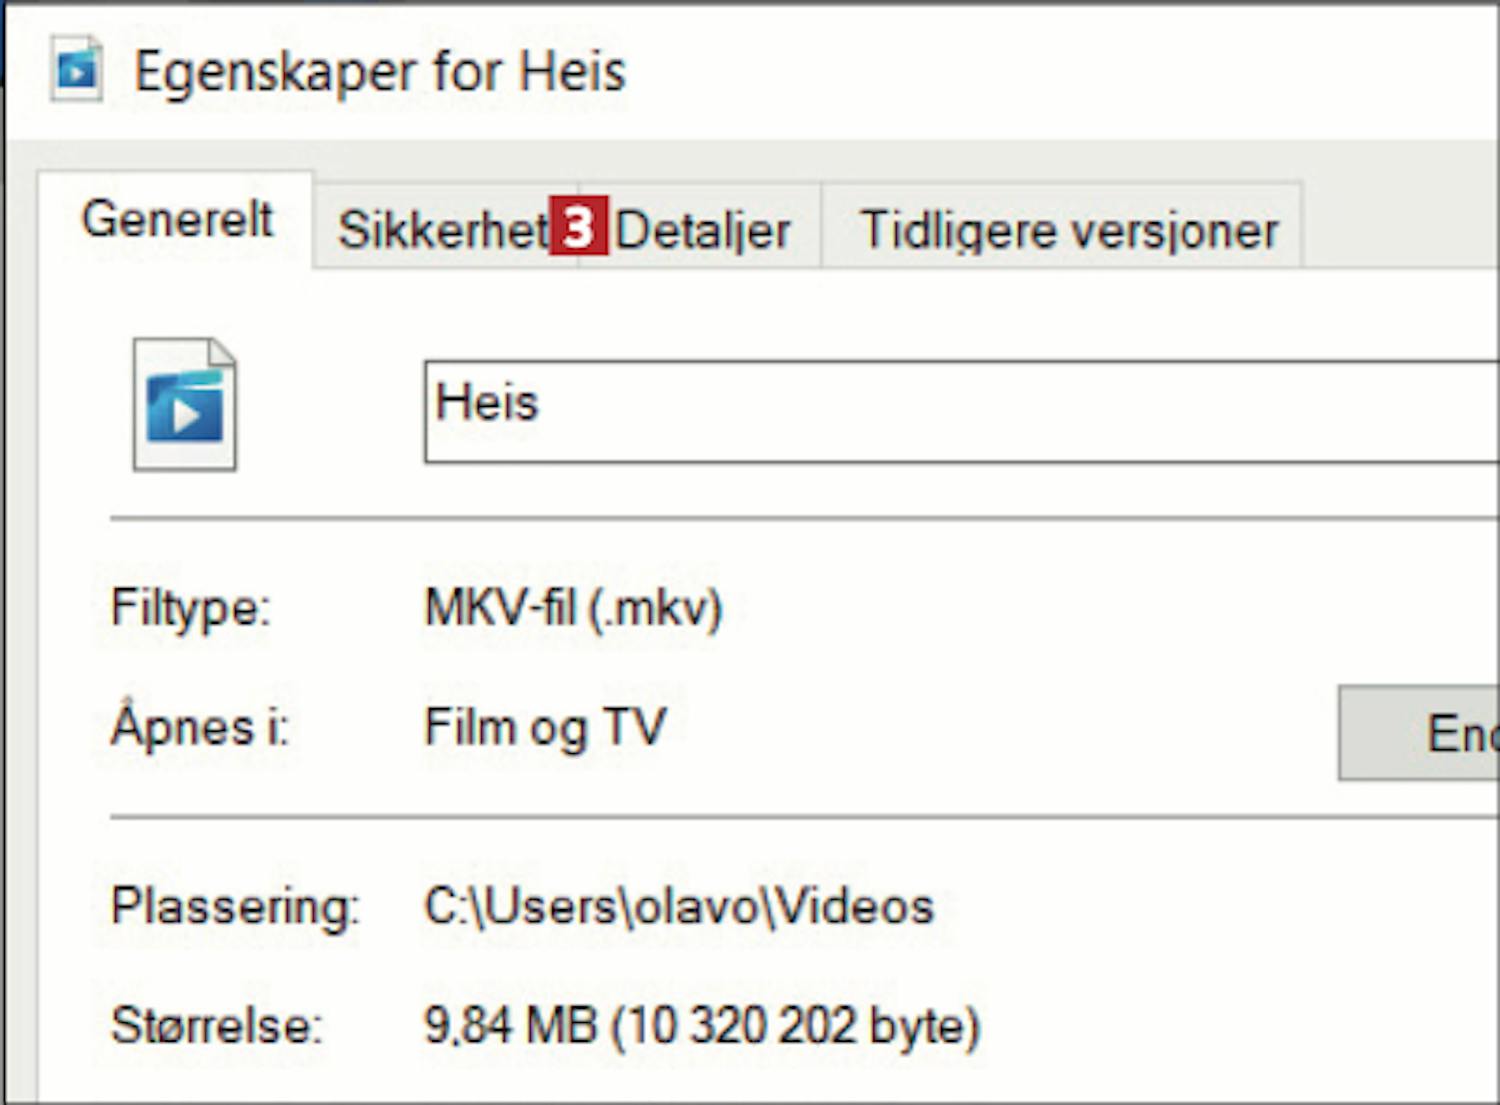Click the Film og TV app name
This screenshot has width=1500, height=1105.
tap(545, 727)
